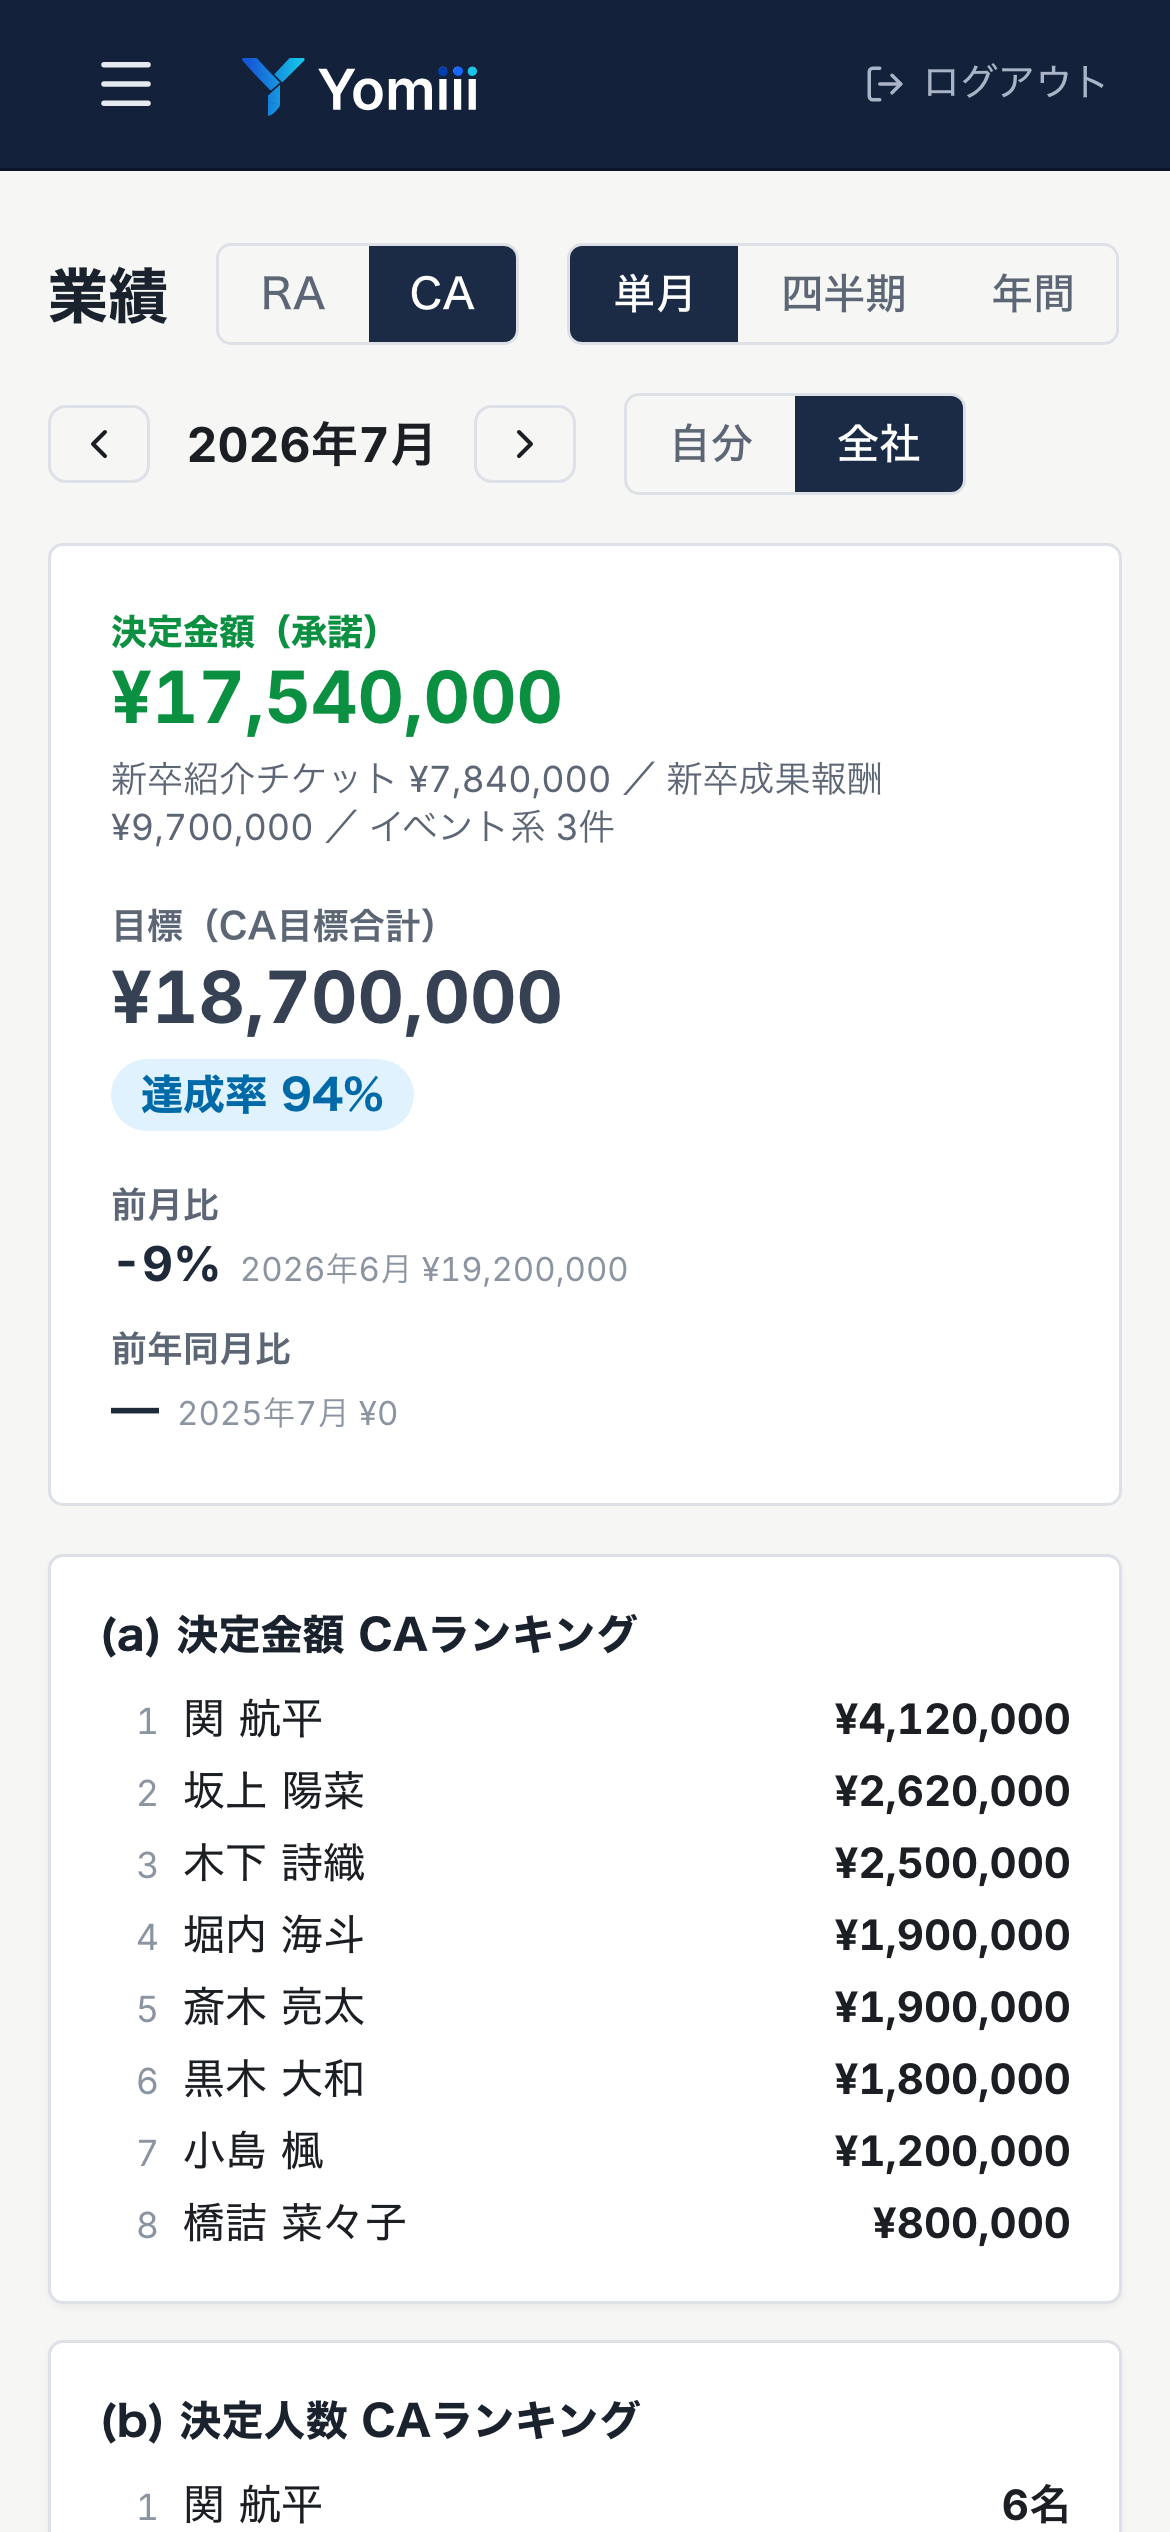
Task: Select 木下 詩織 ranking row
Action: coord(585,1864)
